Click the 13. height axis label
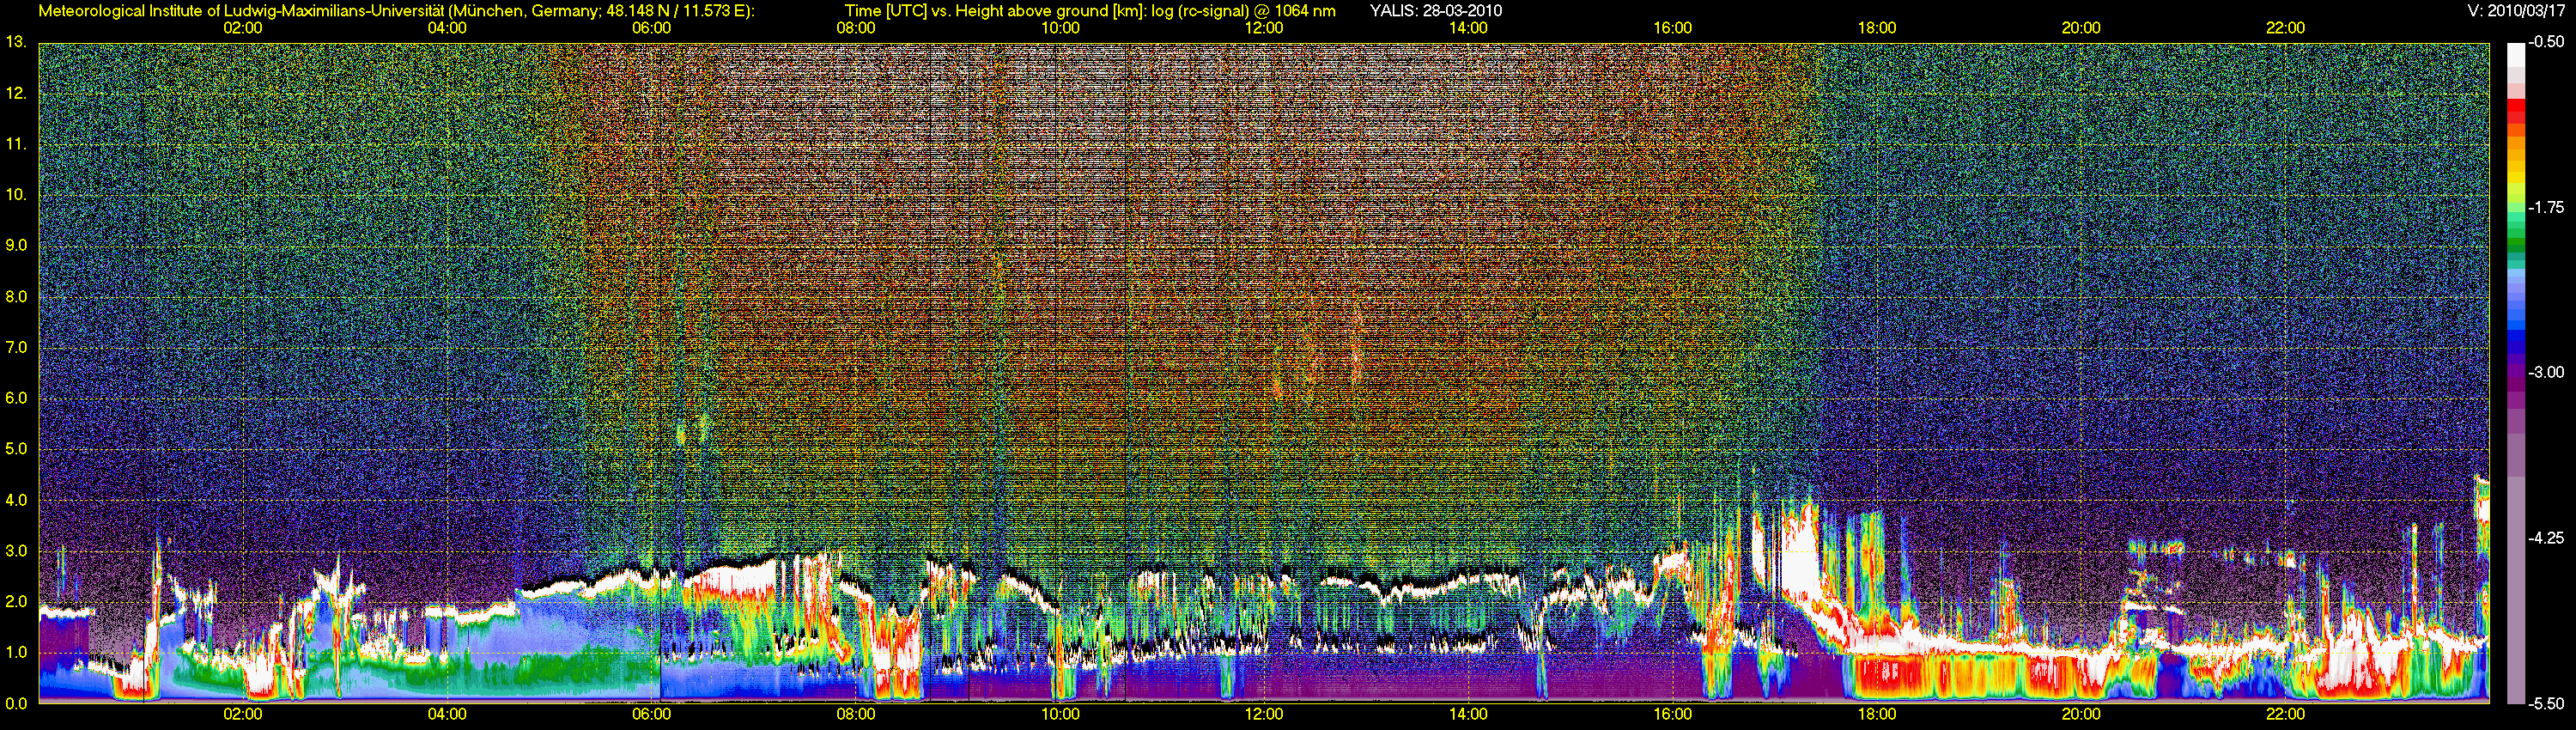This screenshot has height=730, width=2576. [15, 42]
